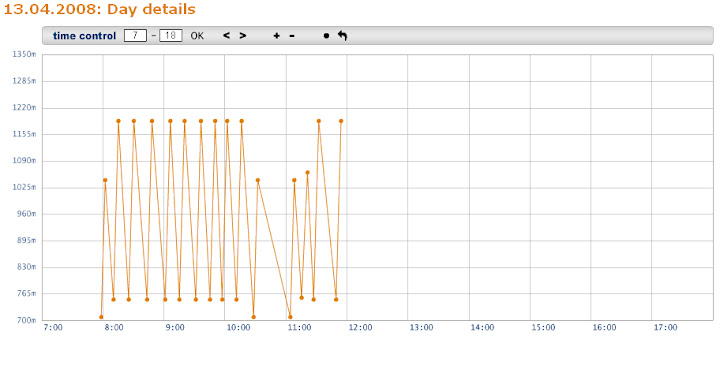Viewport: 720px width, 388px height.
Task: Click the 1060m point after 11:00
Action: pos(307,173)
